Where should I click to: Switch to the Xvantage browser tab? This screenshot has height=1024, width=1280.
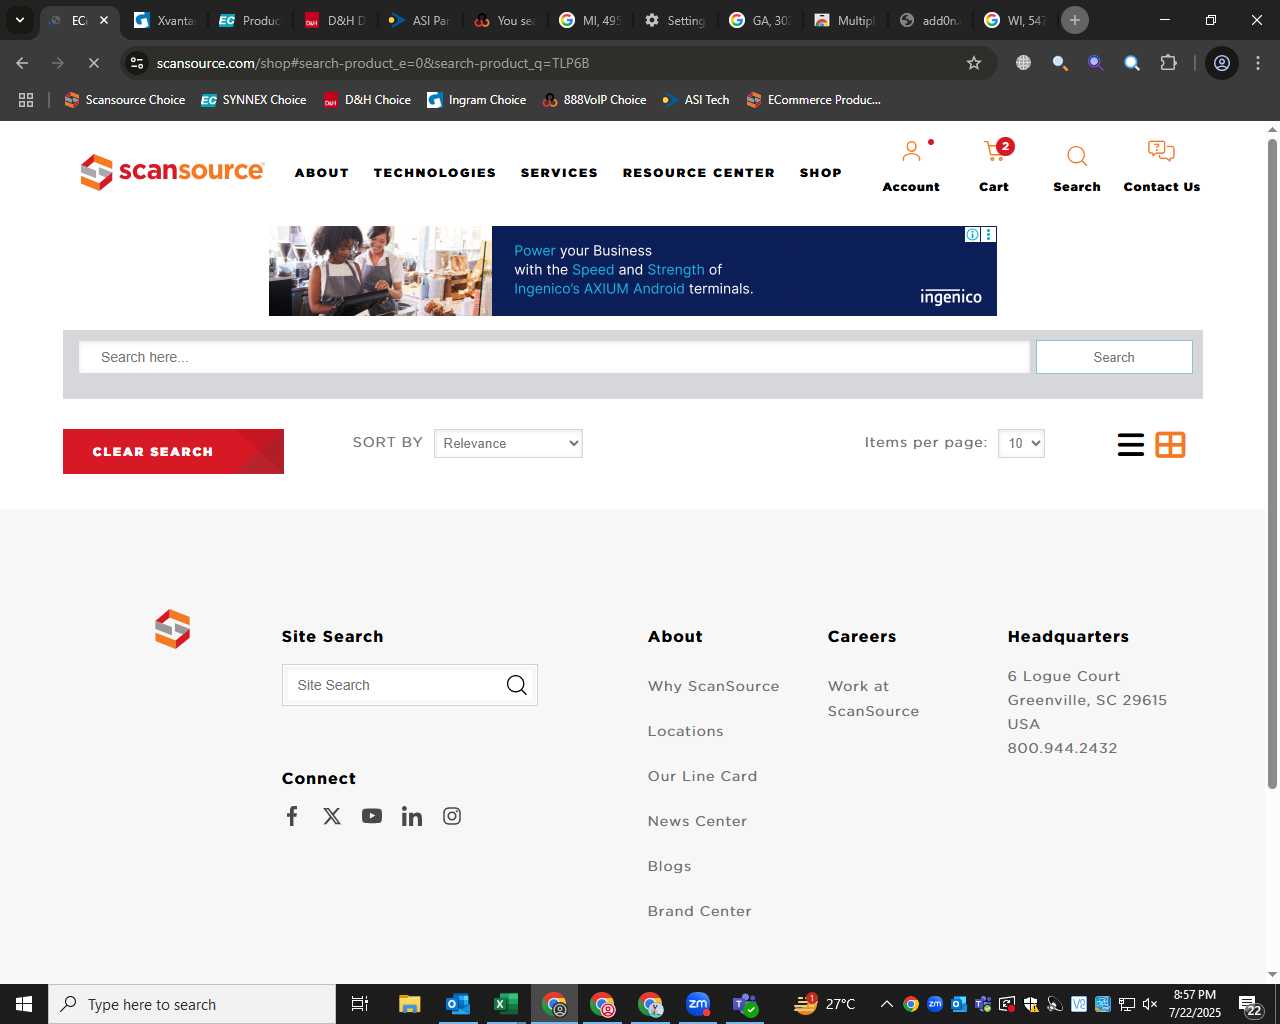coord(165,20)
